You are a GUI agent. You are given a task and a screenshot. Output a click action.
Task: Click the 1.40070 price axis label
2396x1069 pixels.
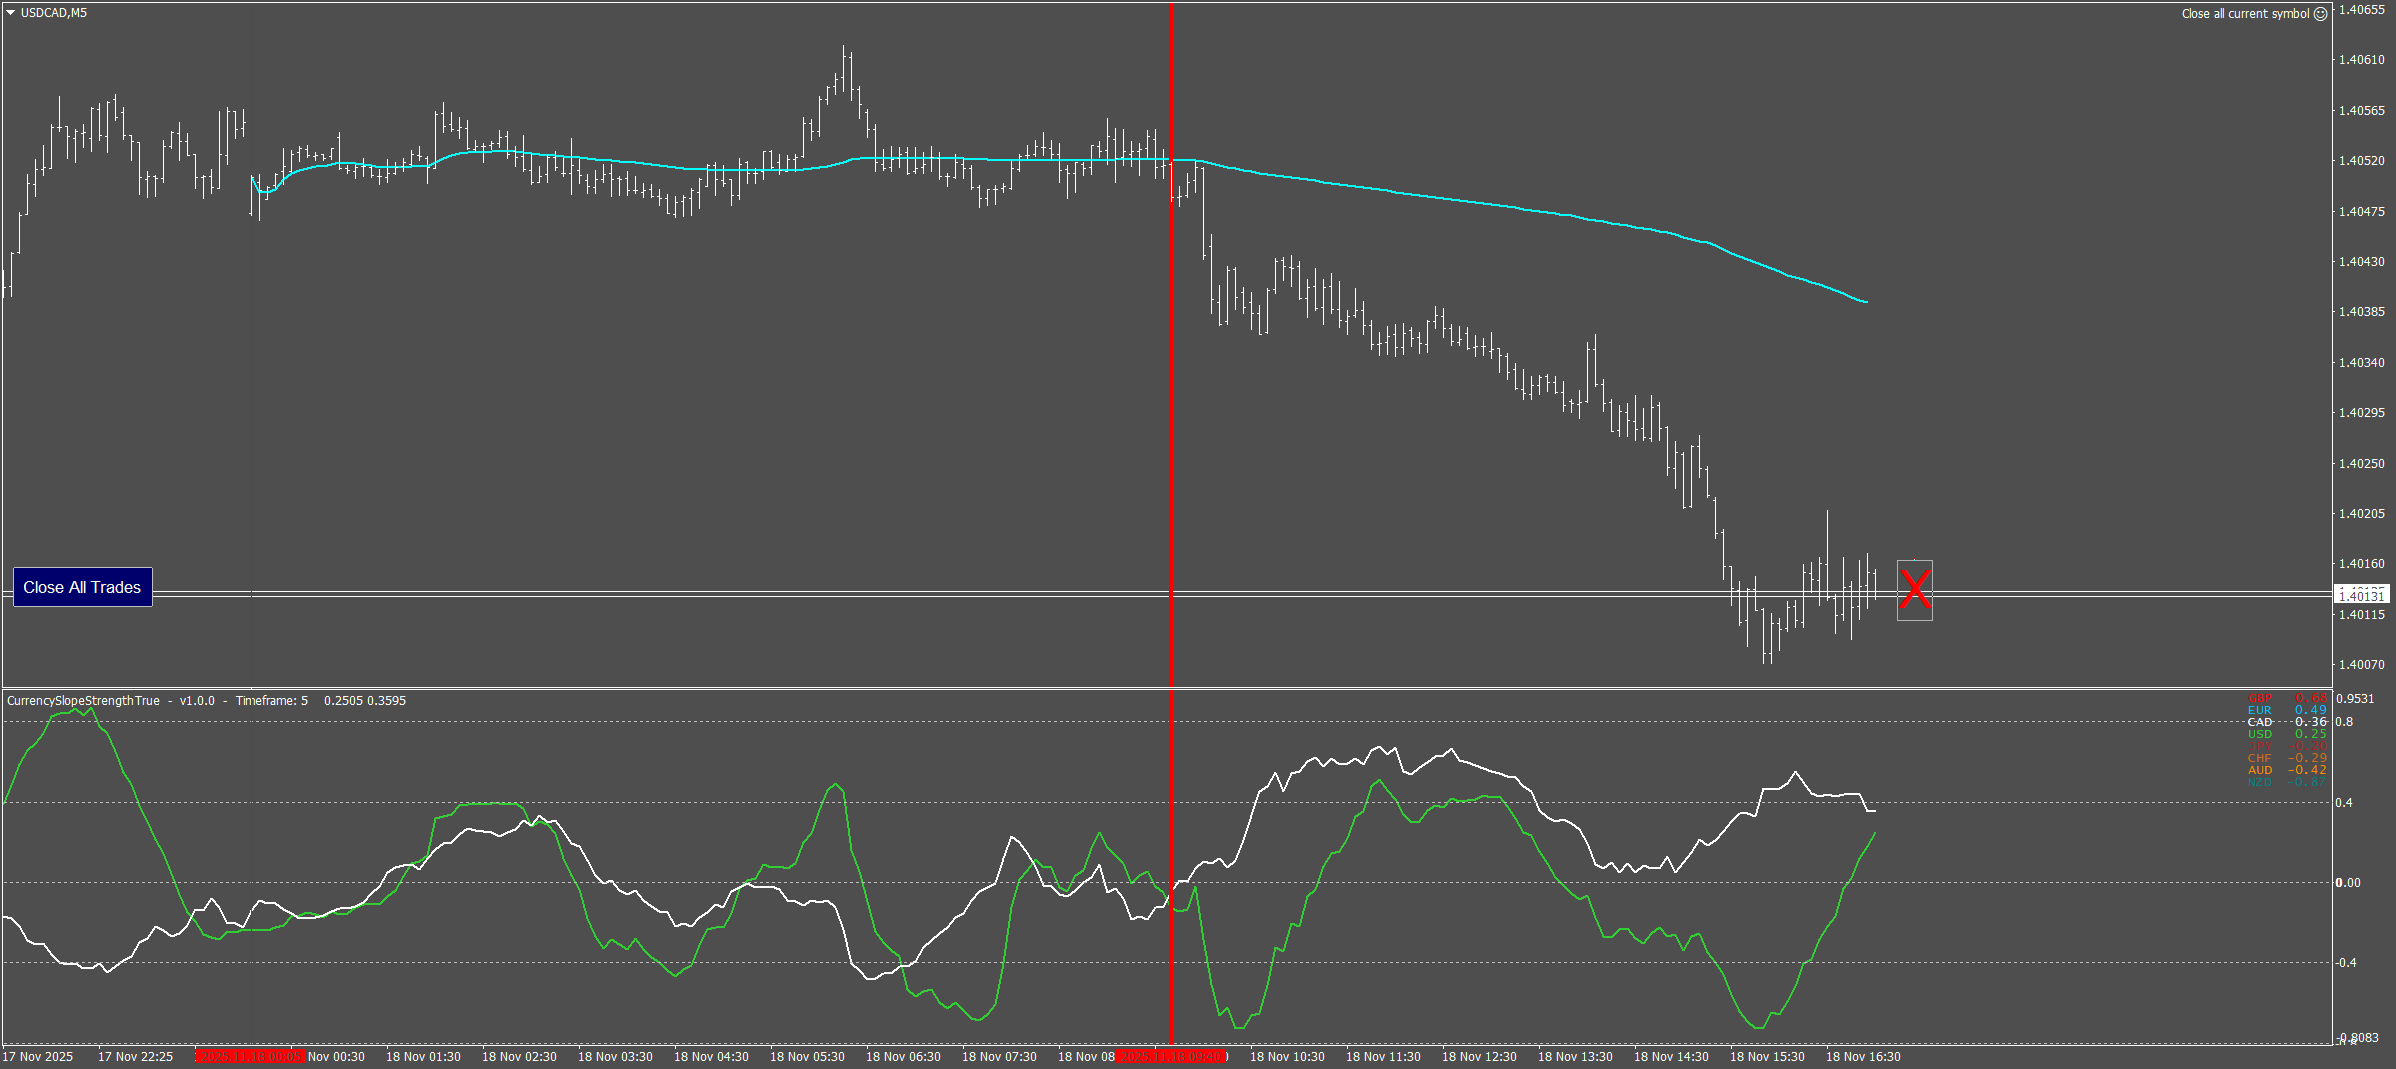point(2361,665)
